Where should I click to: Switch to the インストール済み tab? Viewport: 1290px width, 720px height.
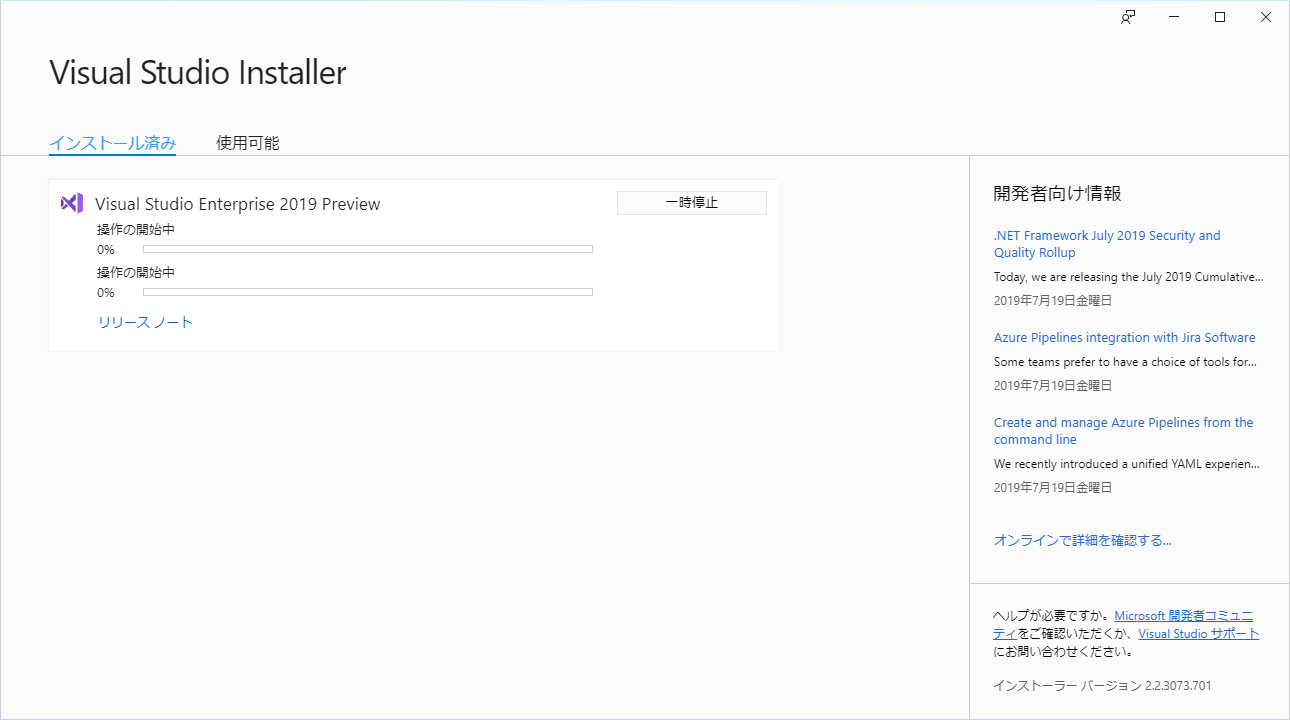coord(113,143)
